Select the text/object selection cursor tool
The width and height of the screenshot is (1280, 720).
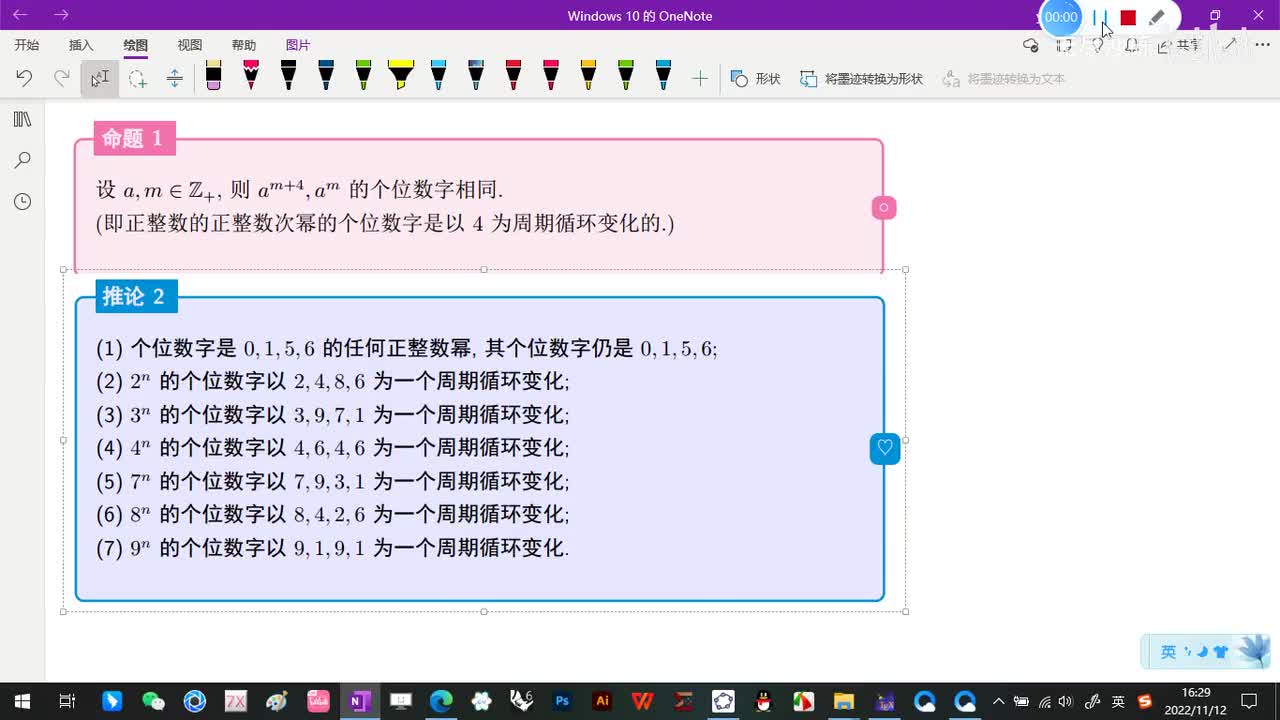click(99, 78)
